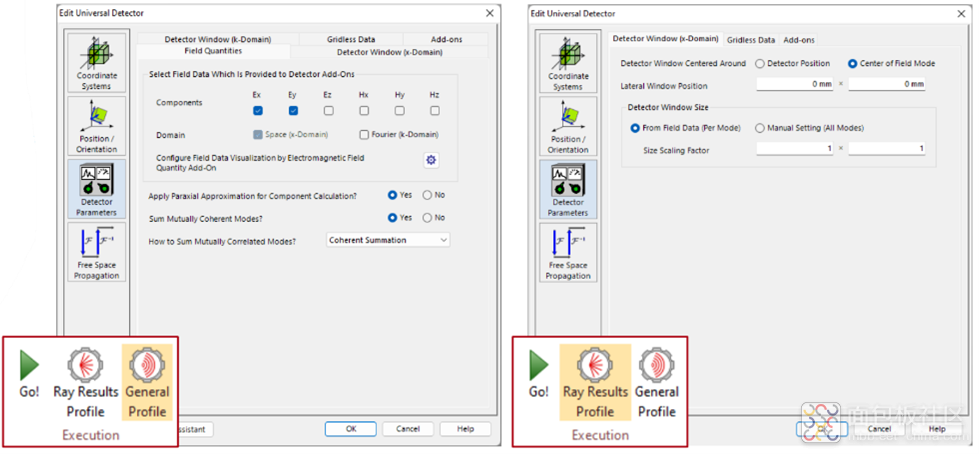This screenshot has width=979, height=454.
Task: Switch to Field Quantities tab
Action: (214, 51)
